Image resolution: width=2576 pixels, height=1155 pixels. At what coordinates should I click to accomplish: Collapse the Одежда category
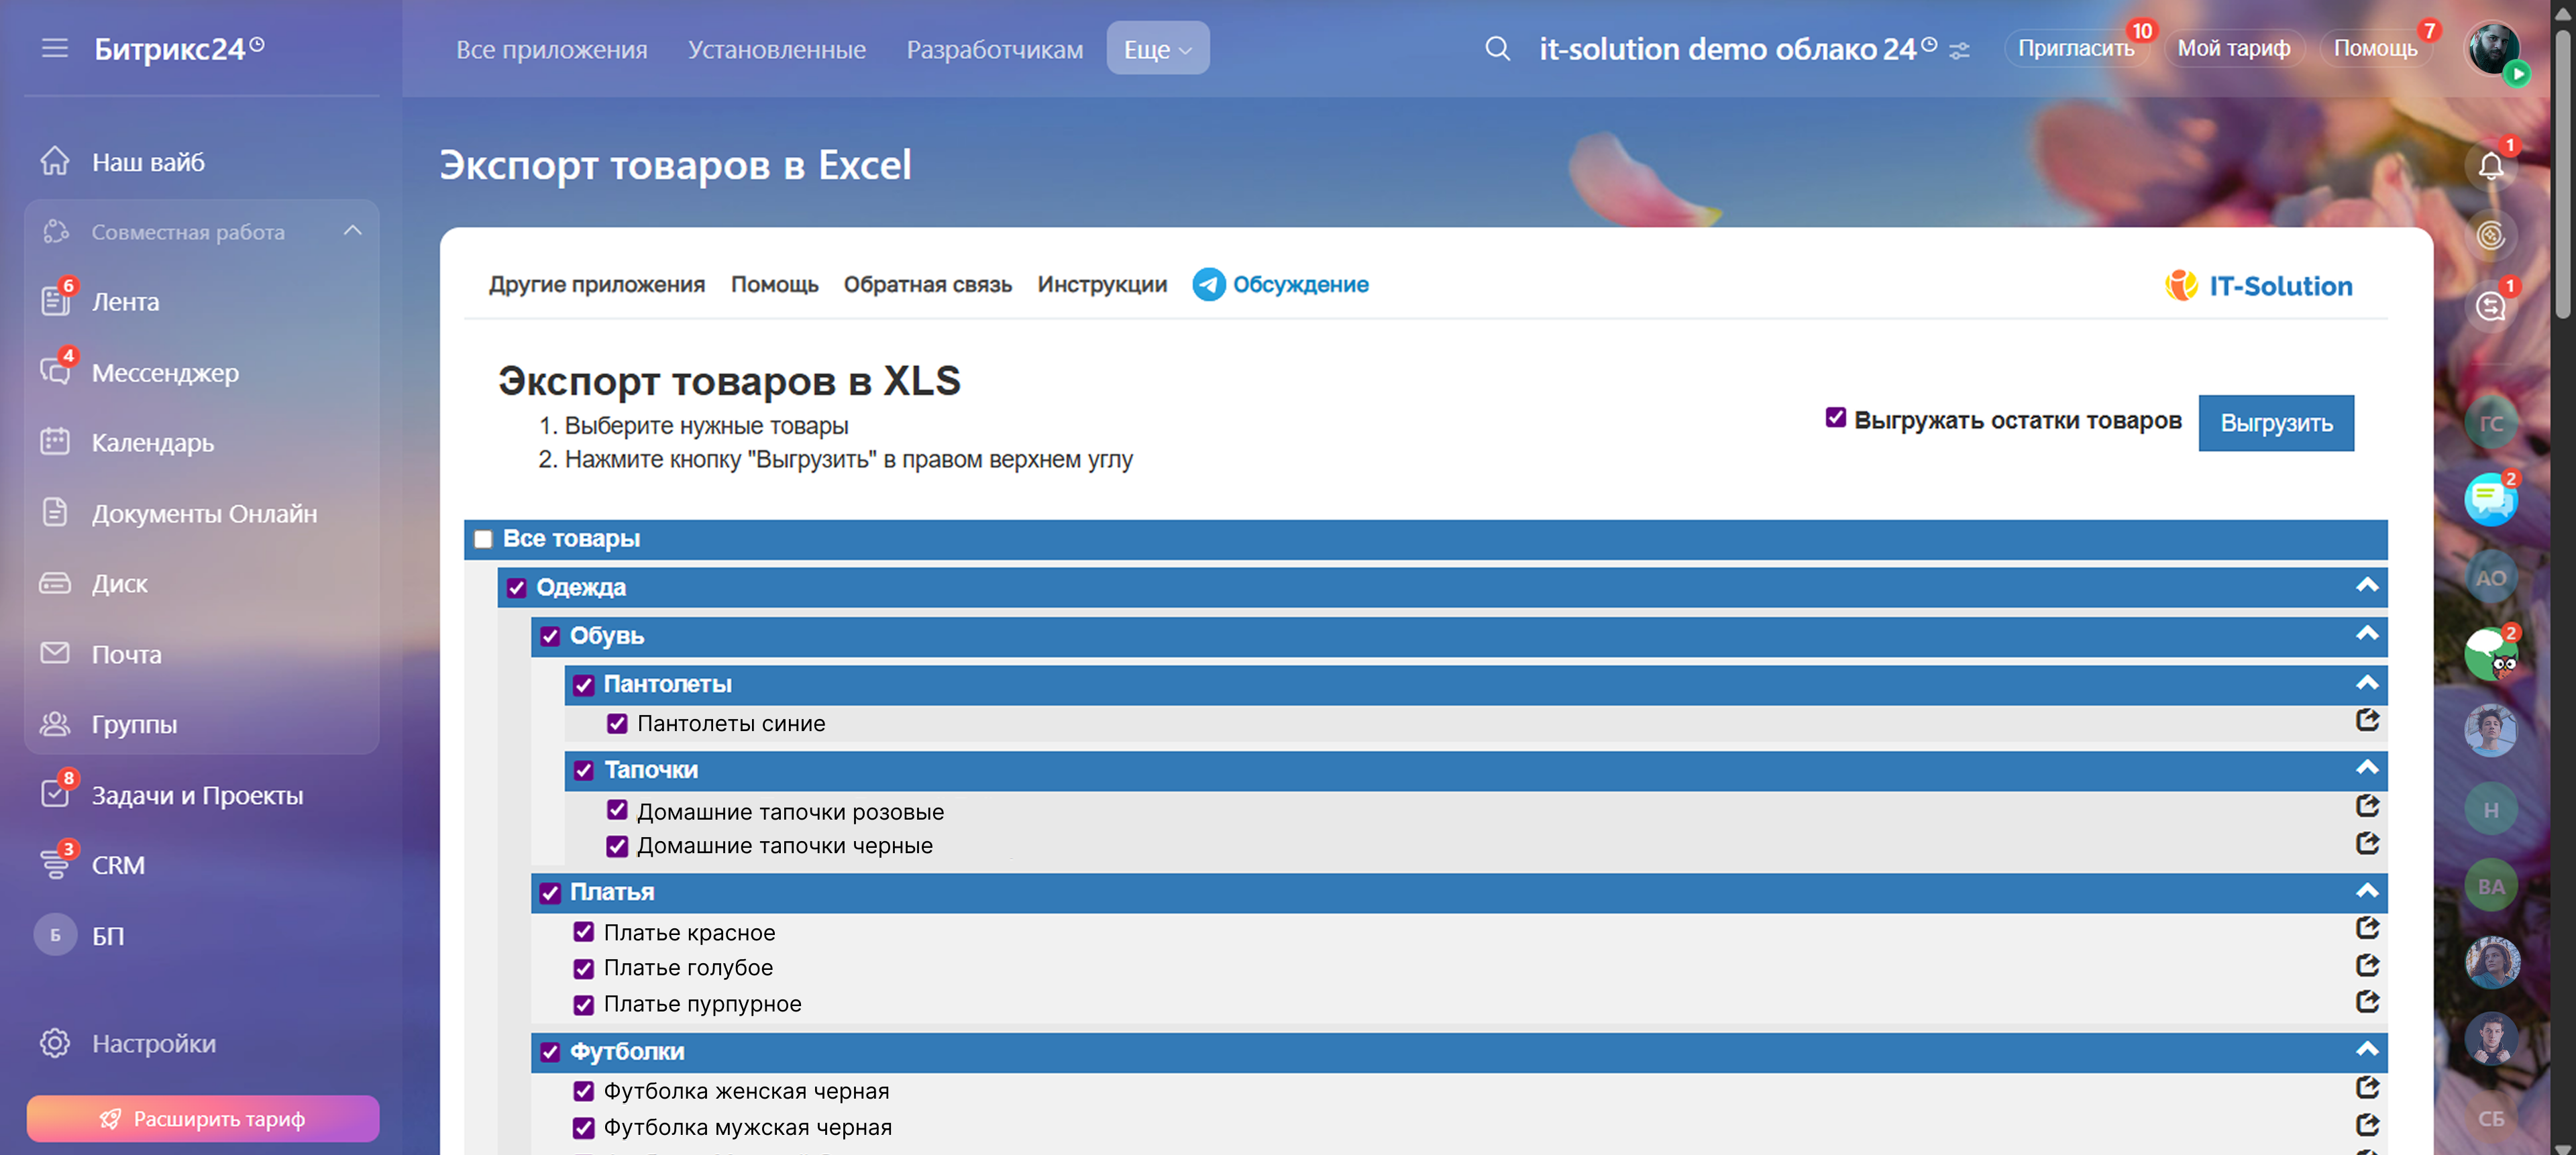2366,586
